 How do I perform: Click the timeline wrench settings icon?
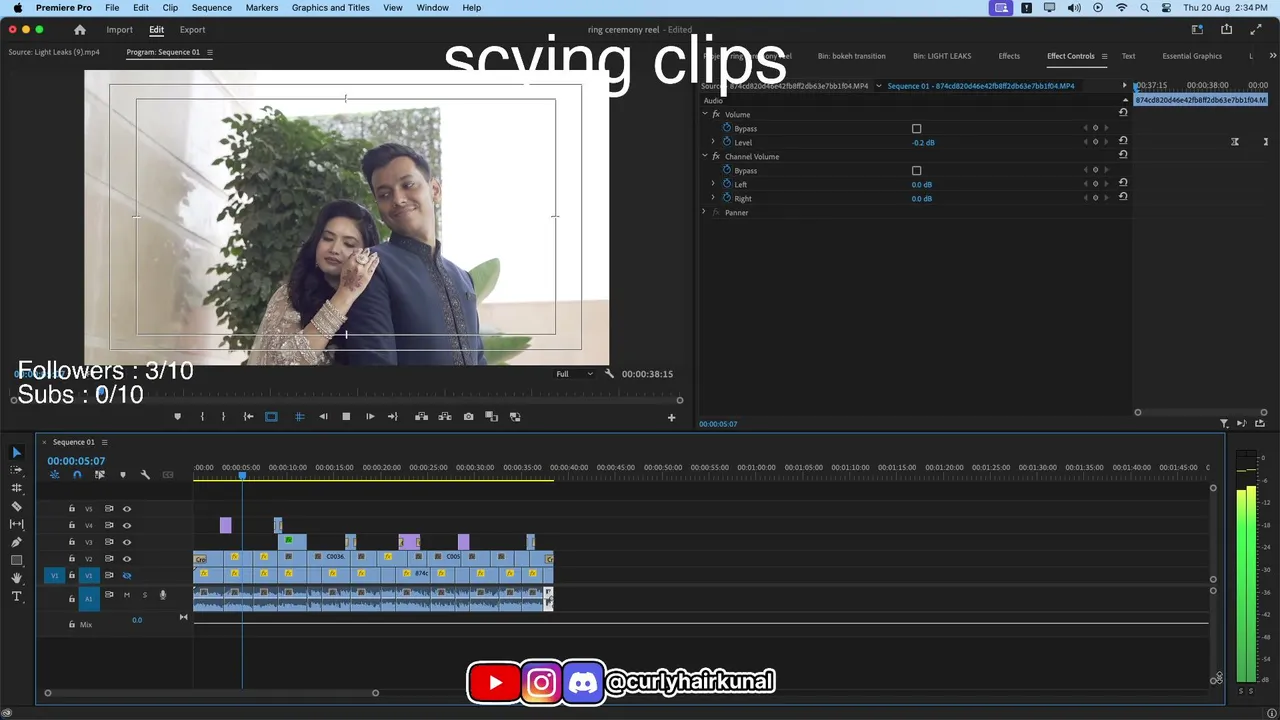pos(145,475)
